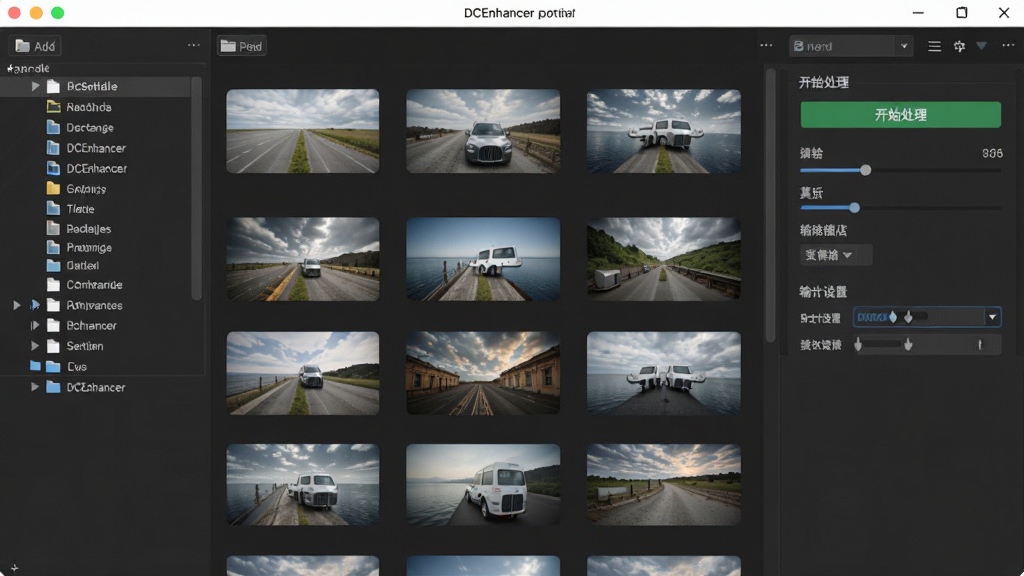Click the green 开始处理 button
This screenshot has width=1024, height=576.
[x=901, y=115]
